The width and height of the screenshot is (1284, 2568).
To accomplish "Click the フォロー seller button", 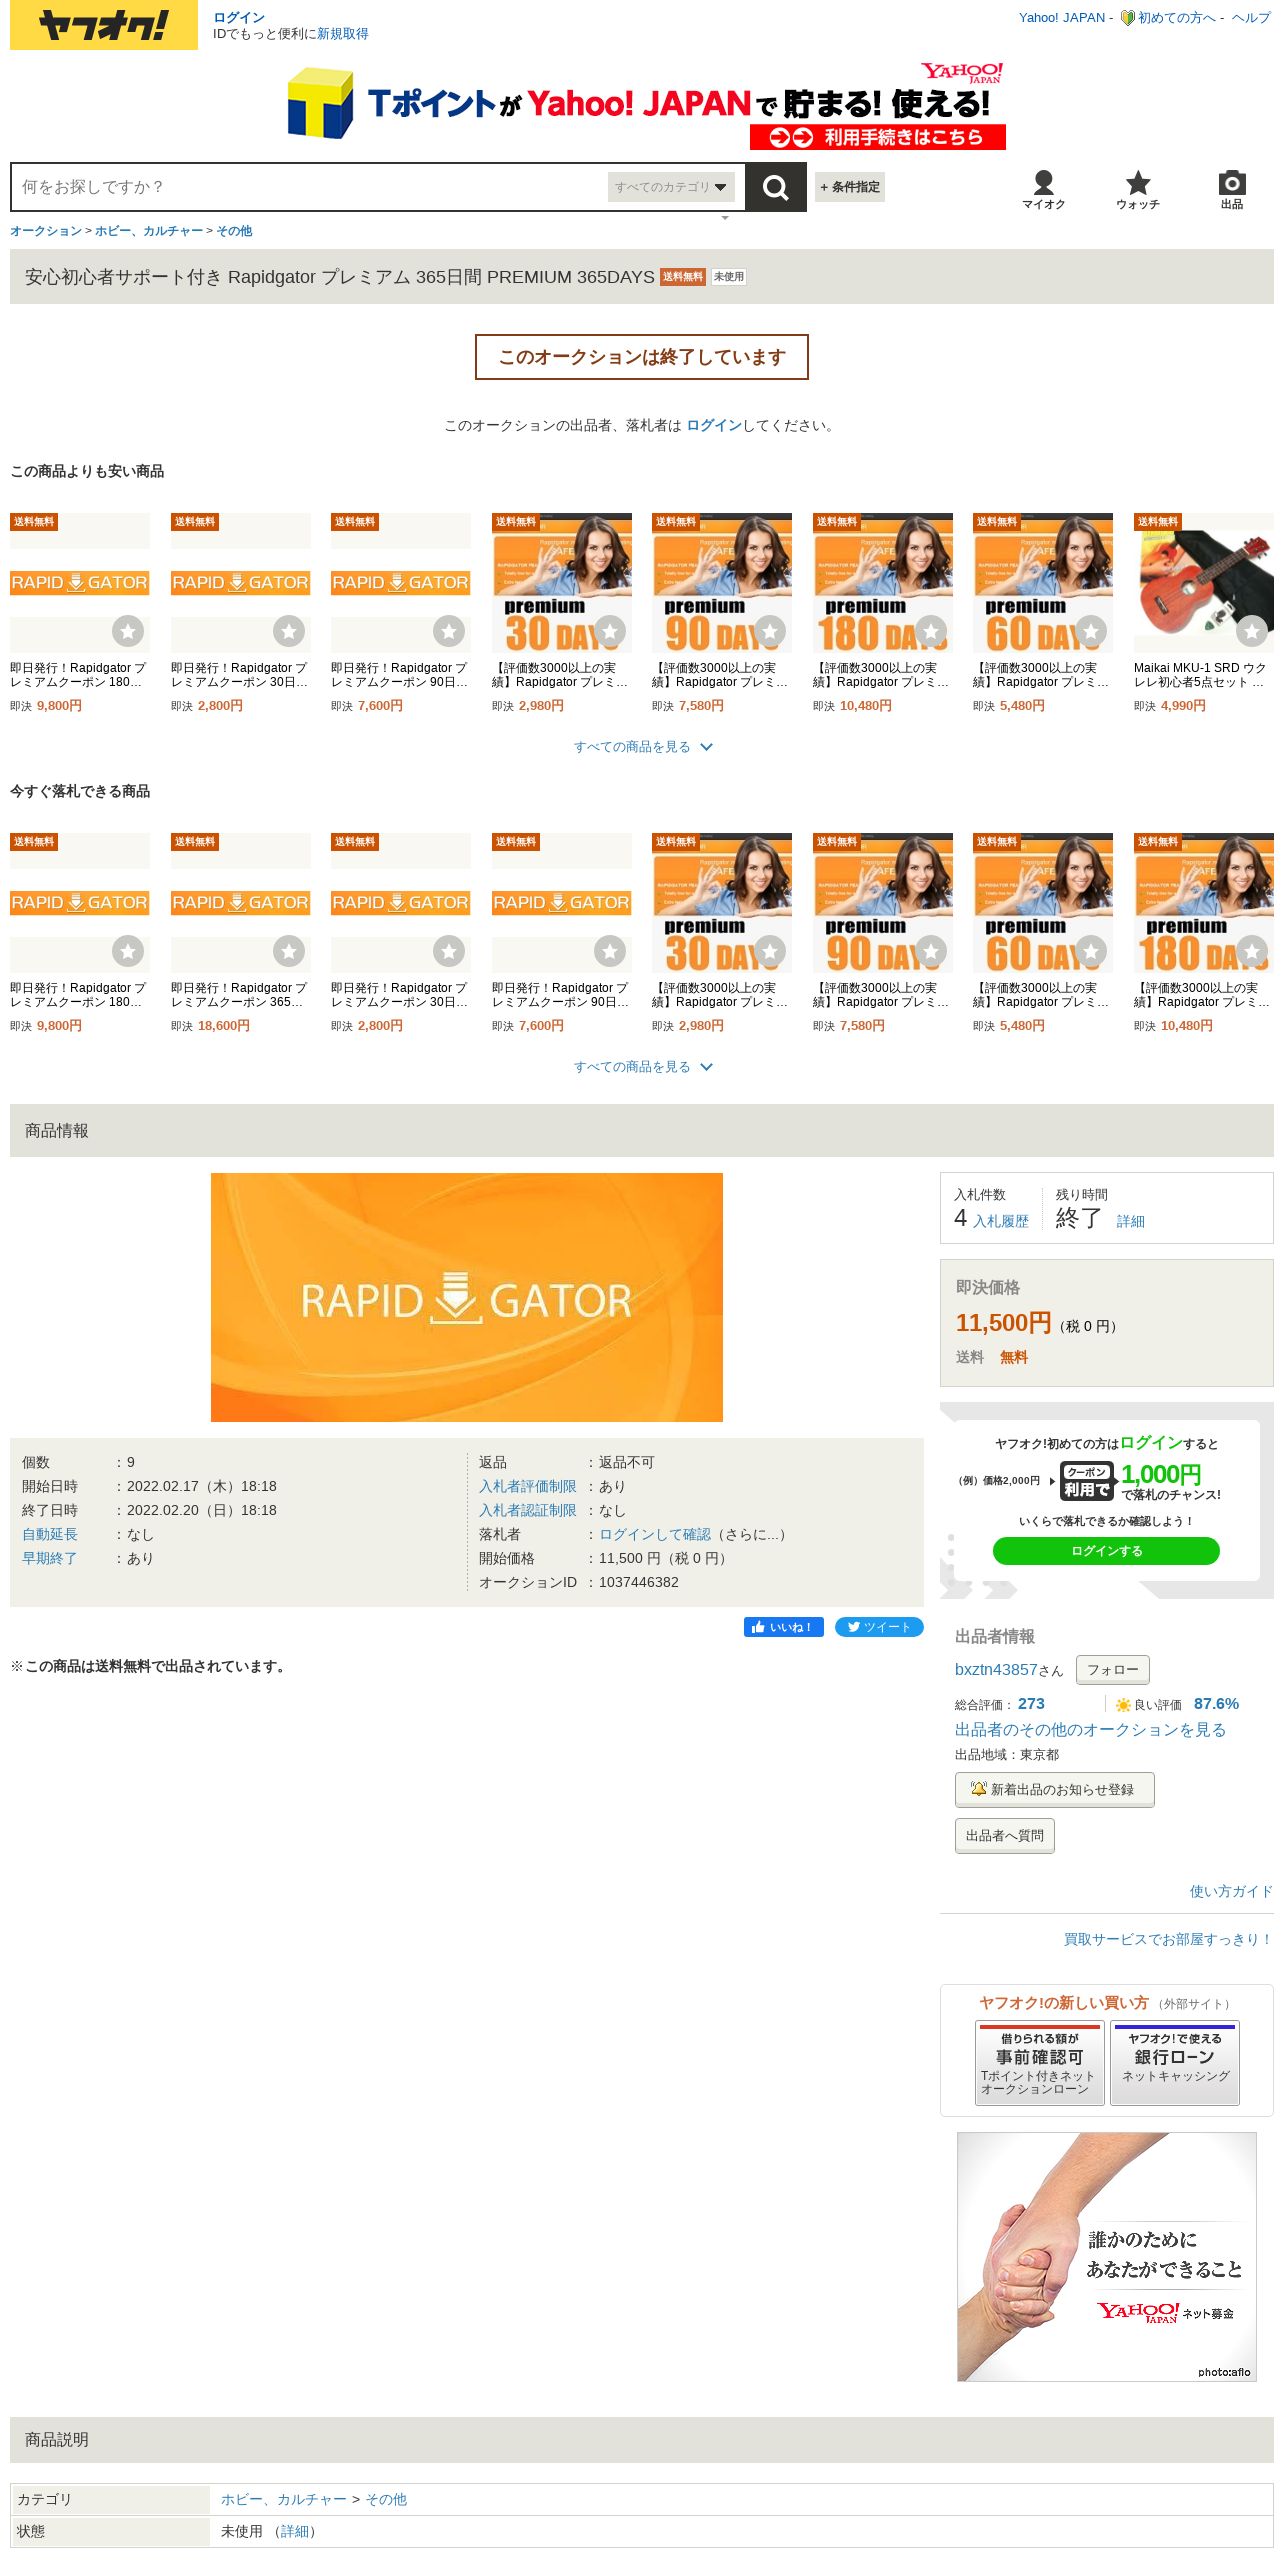I will [x=1112, y=1670].
